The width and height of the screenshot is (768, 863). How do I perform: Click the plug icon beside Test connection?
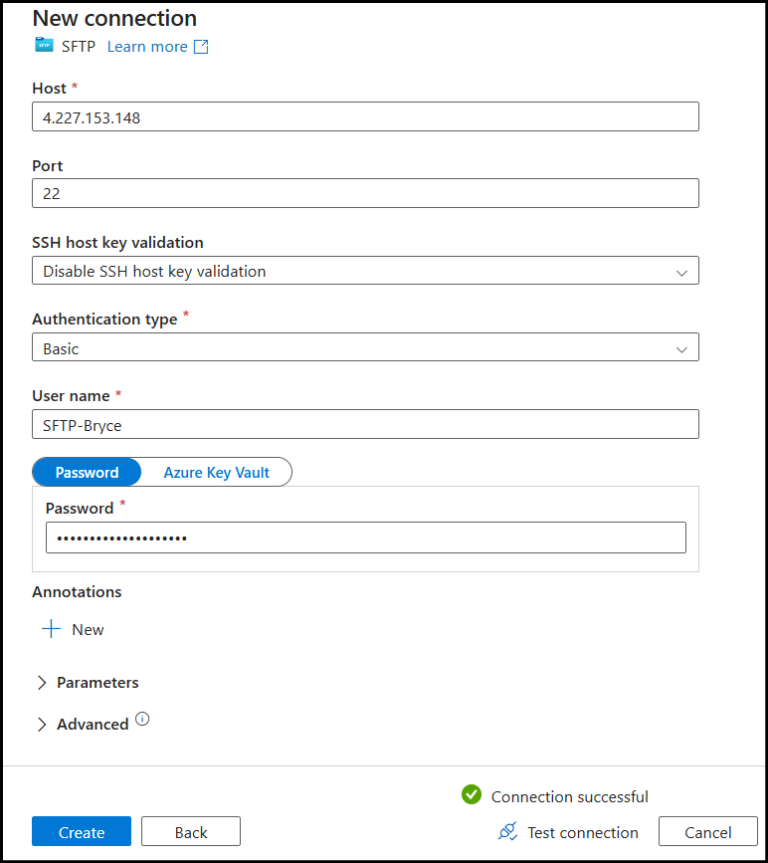[x=509, y=832]
